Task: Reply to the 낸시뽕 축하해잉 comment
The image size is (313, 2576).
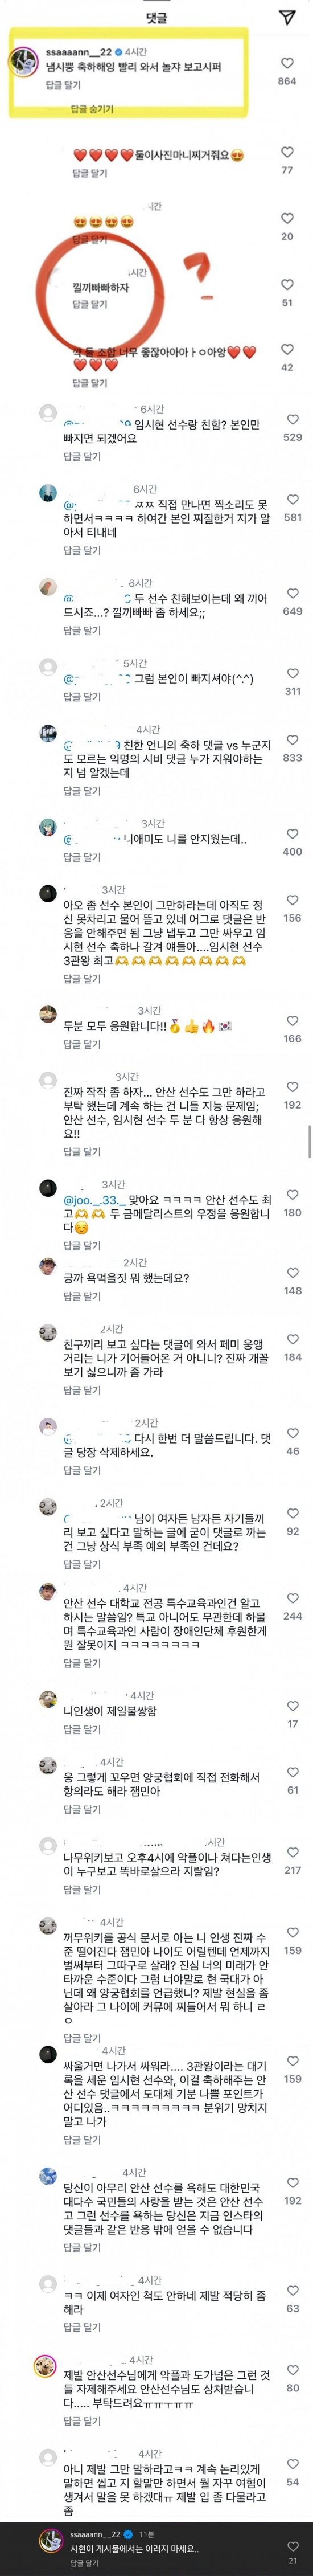Action: click(x=63, y=86)
